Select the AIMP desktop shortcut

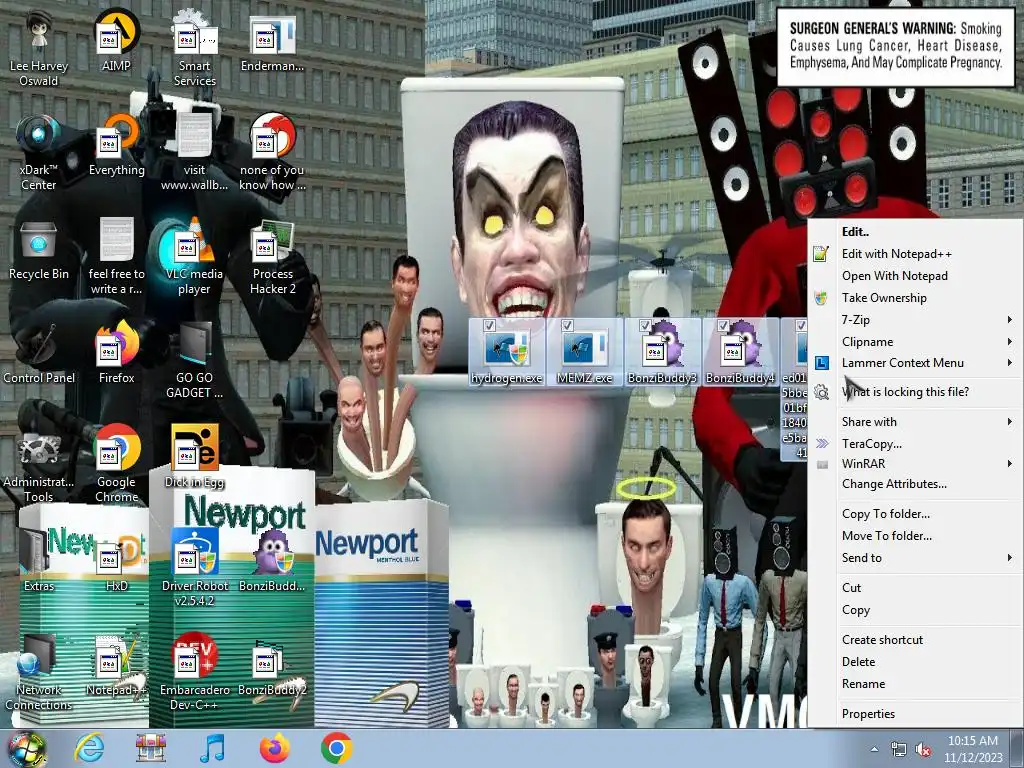(116, 42)
